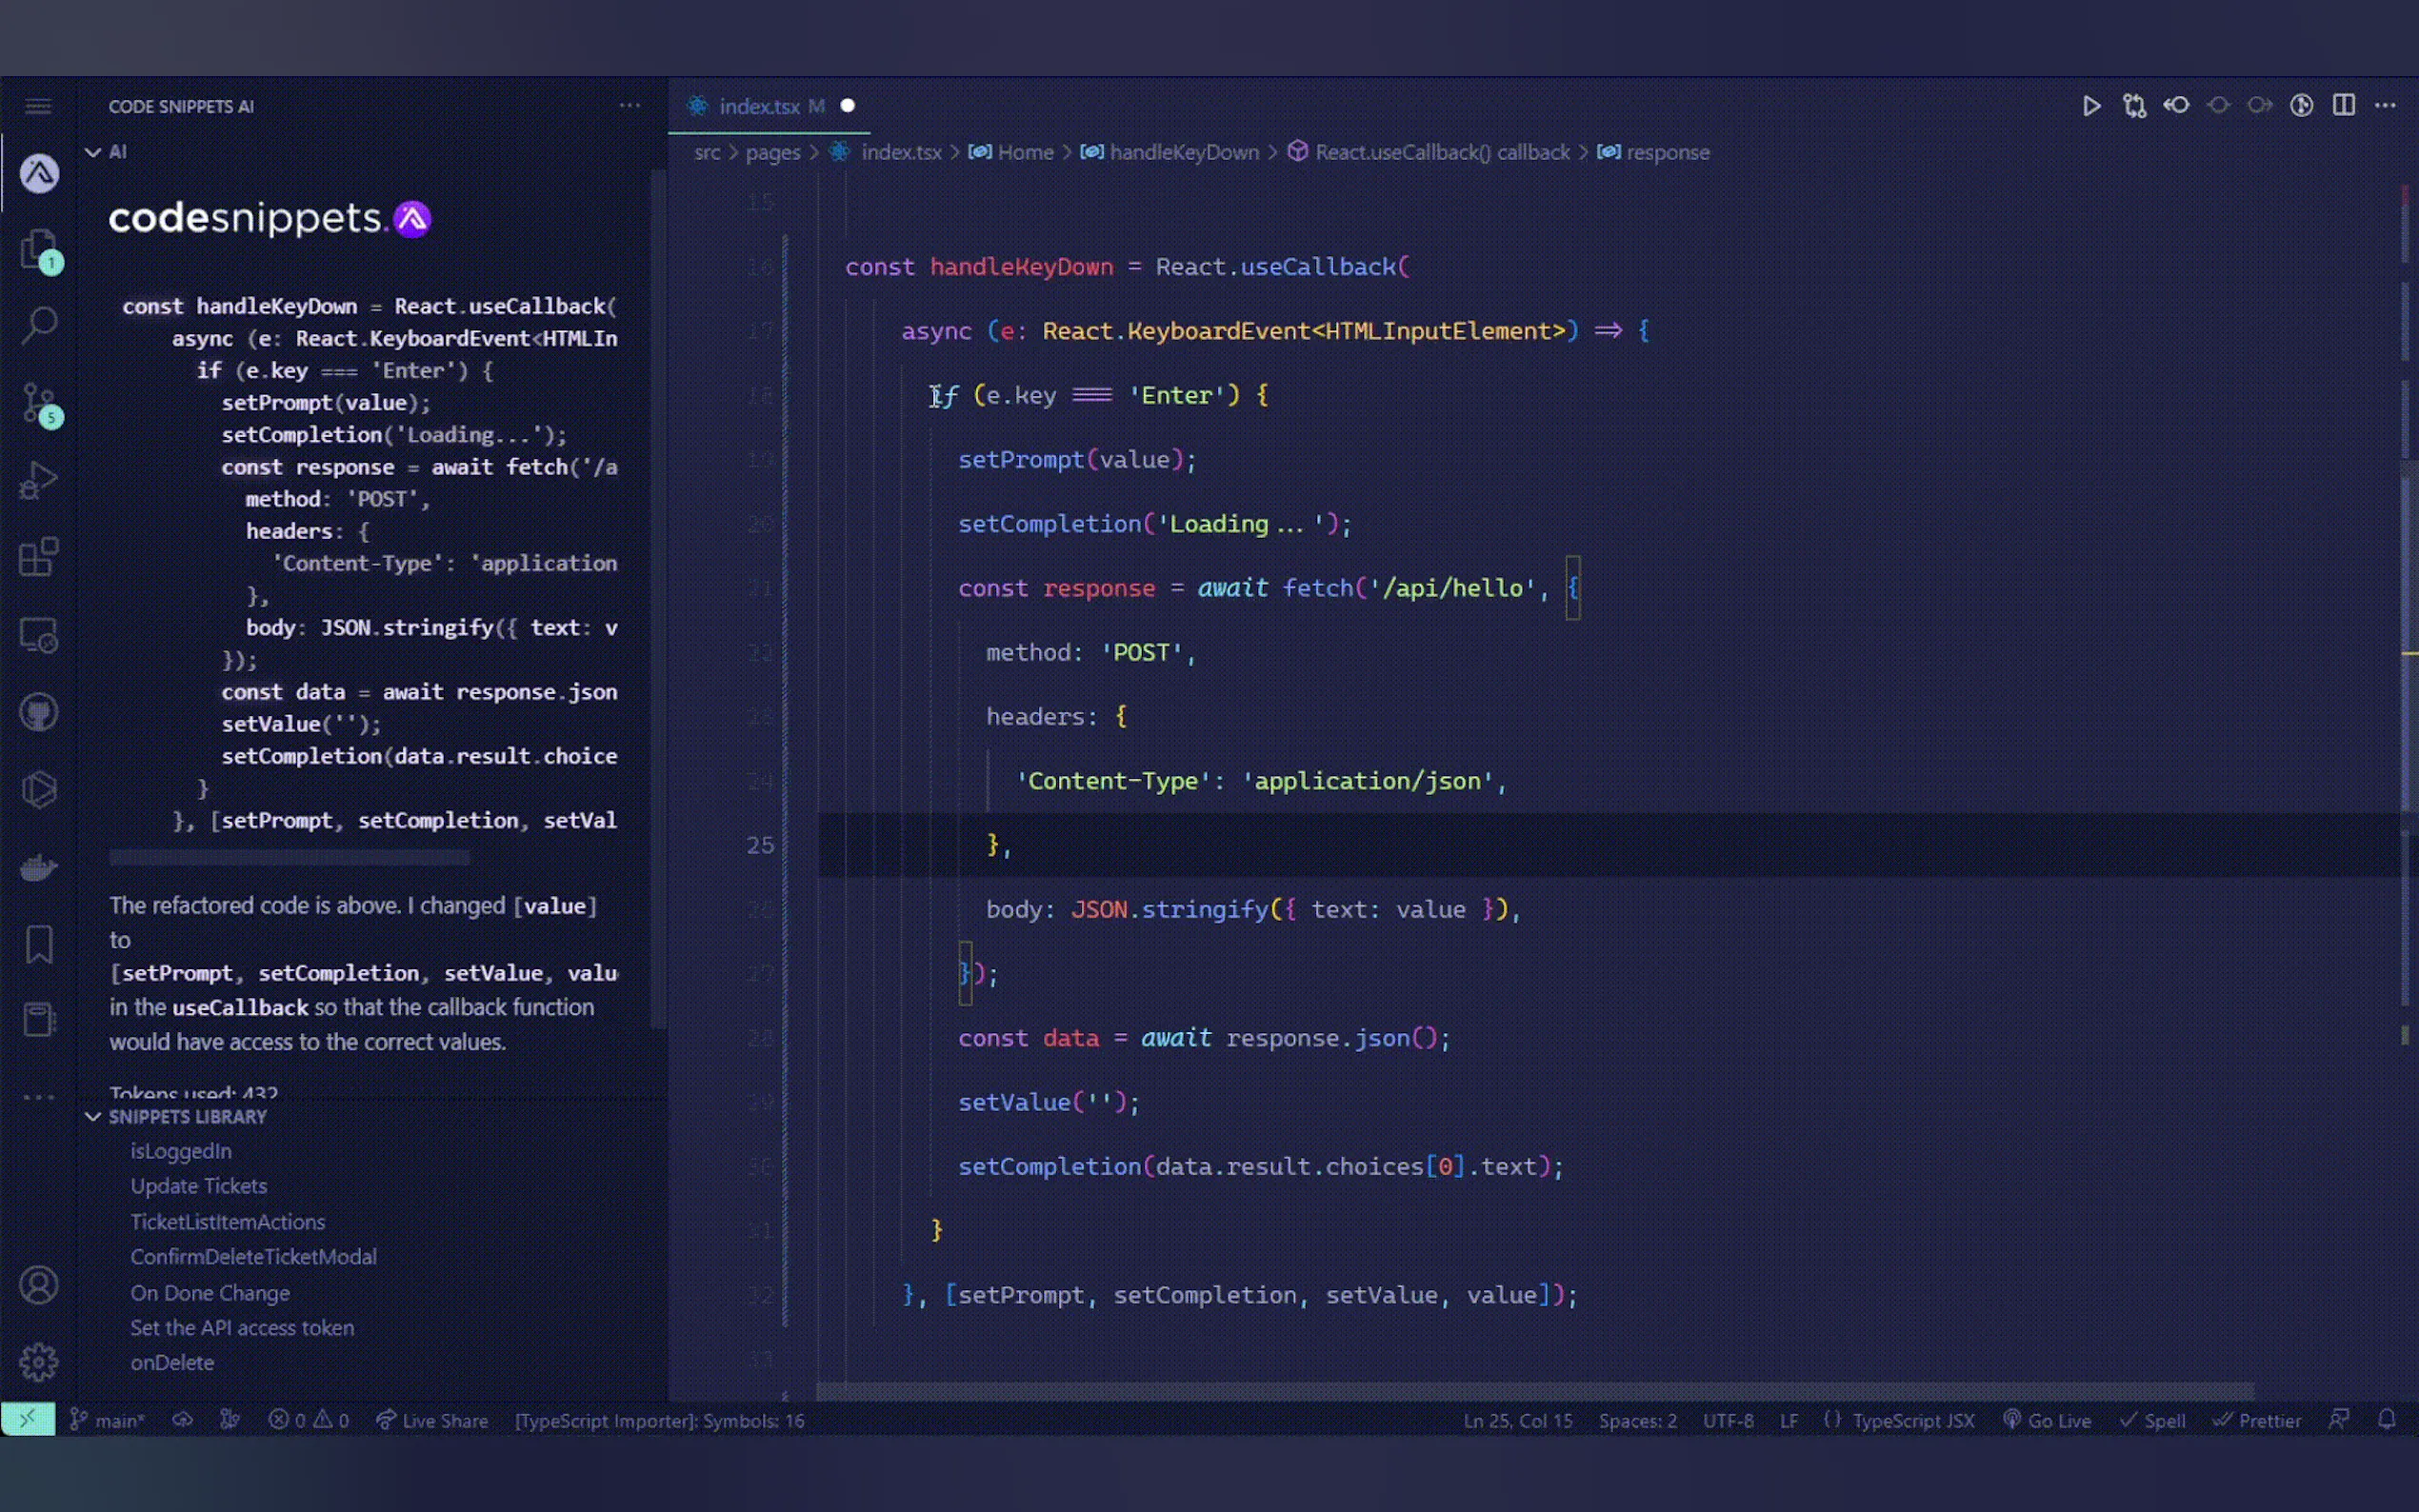The image size is (2419, 1512).
Task: Open the GitHub activity bar icon
Action: (x=39, y=712)
